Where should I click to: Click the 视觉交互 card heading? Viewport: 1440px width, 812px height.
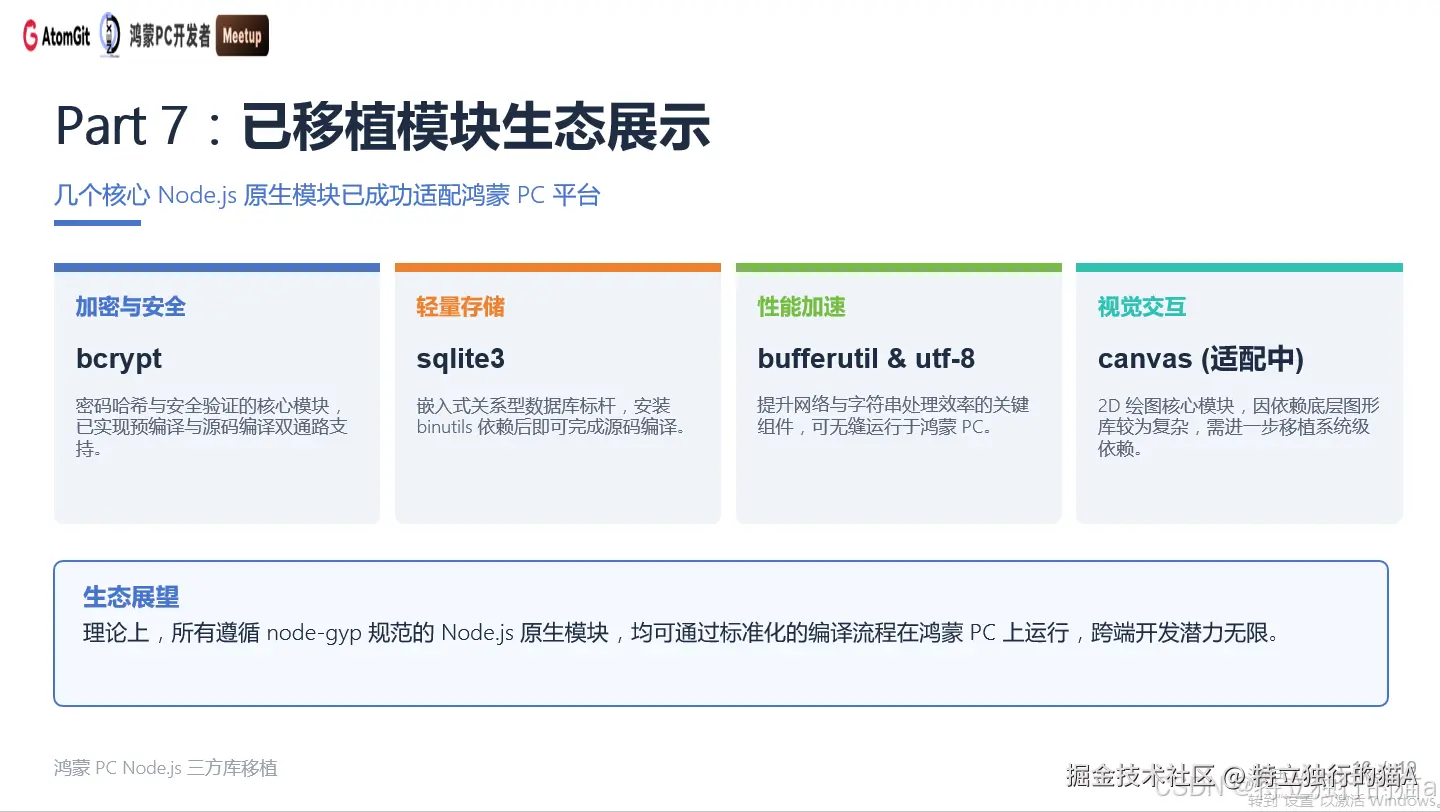pos(1142,307)
